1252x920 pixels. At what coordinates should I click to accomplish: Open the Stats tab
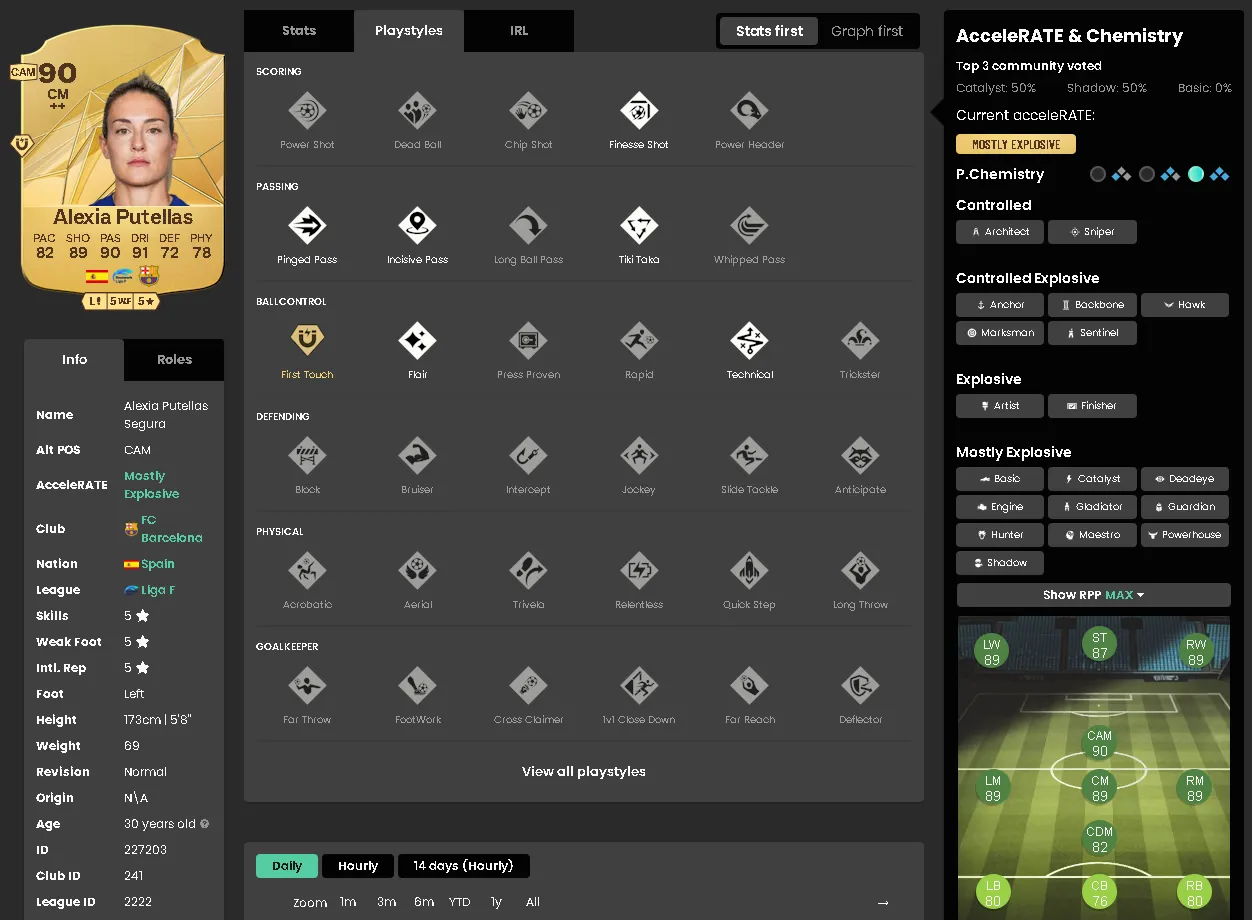point(299,31)
